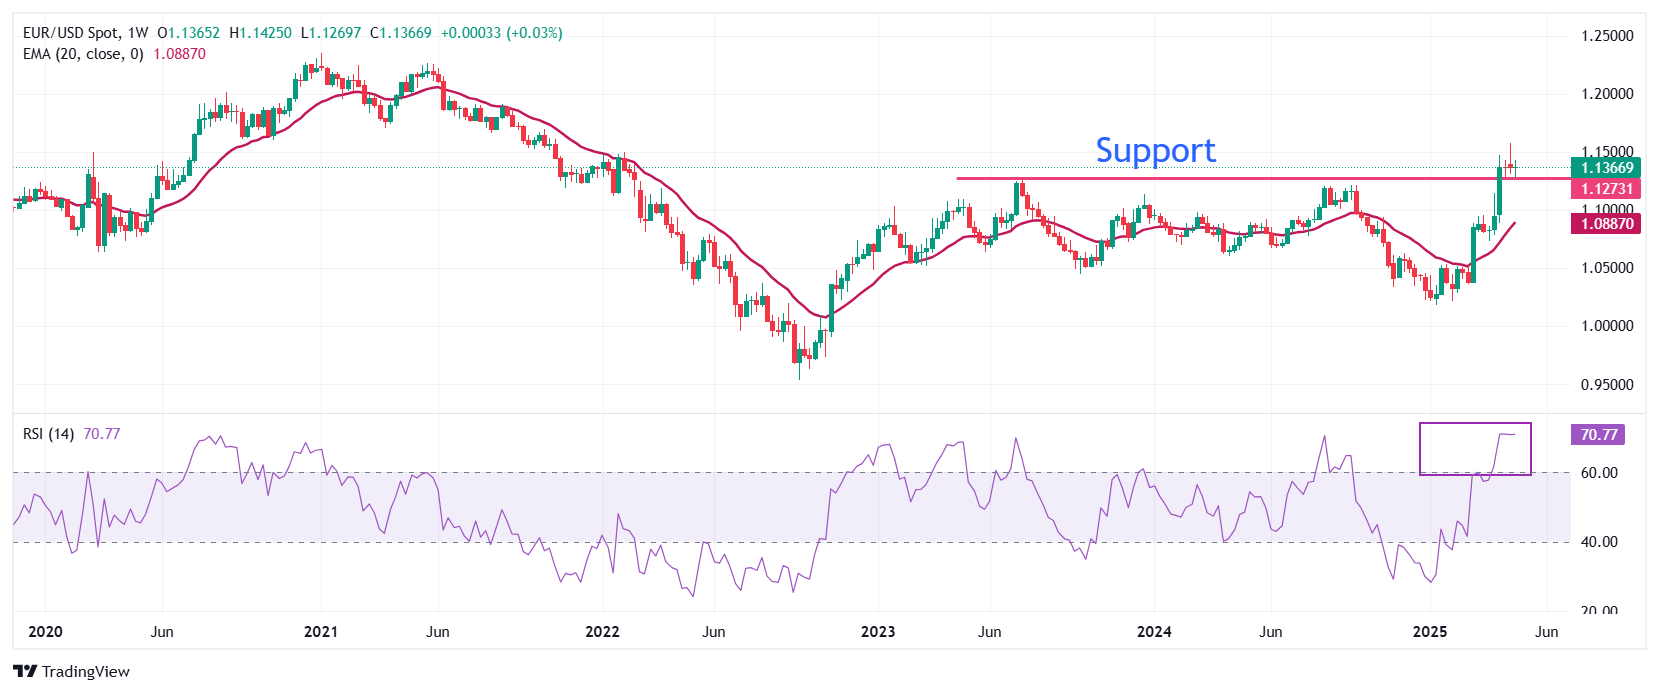
Task: Click the 0.95000 price scale label
Action: [x=1606, y=385]
